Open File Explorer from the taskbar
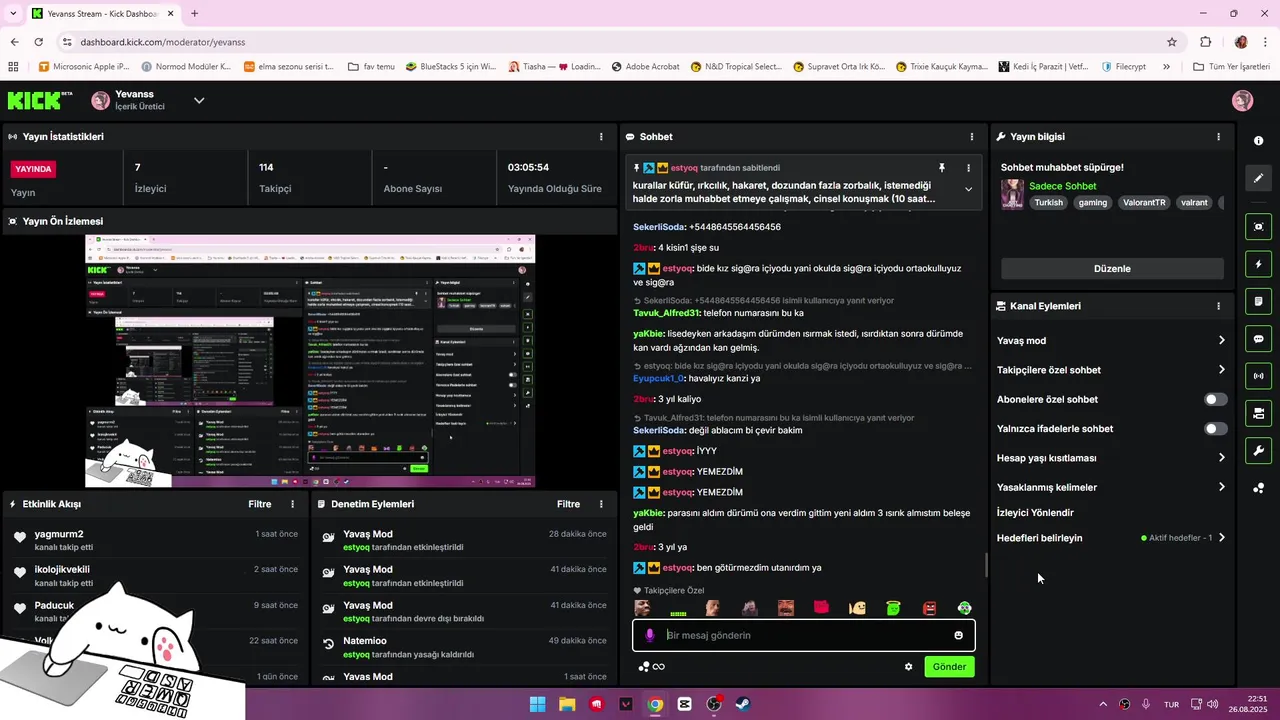 [x=566, y=704]
